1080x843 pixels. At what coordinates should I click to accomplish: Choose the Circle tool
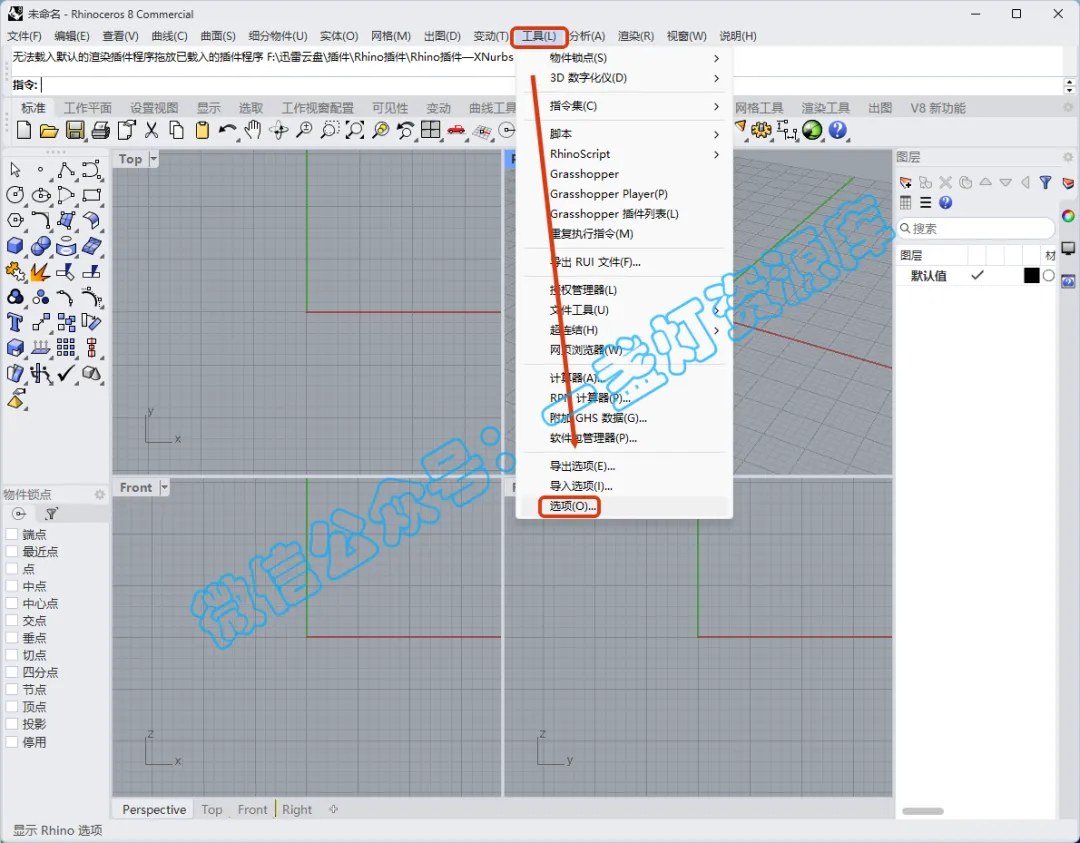15,195
